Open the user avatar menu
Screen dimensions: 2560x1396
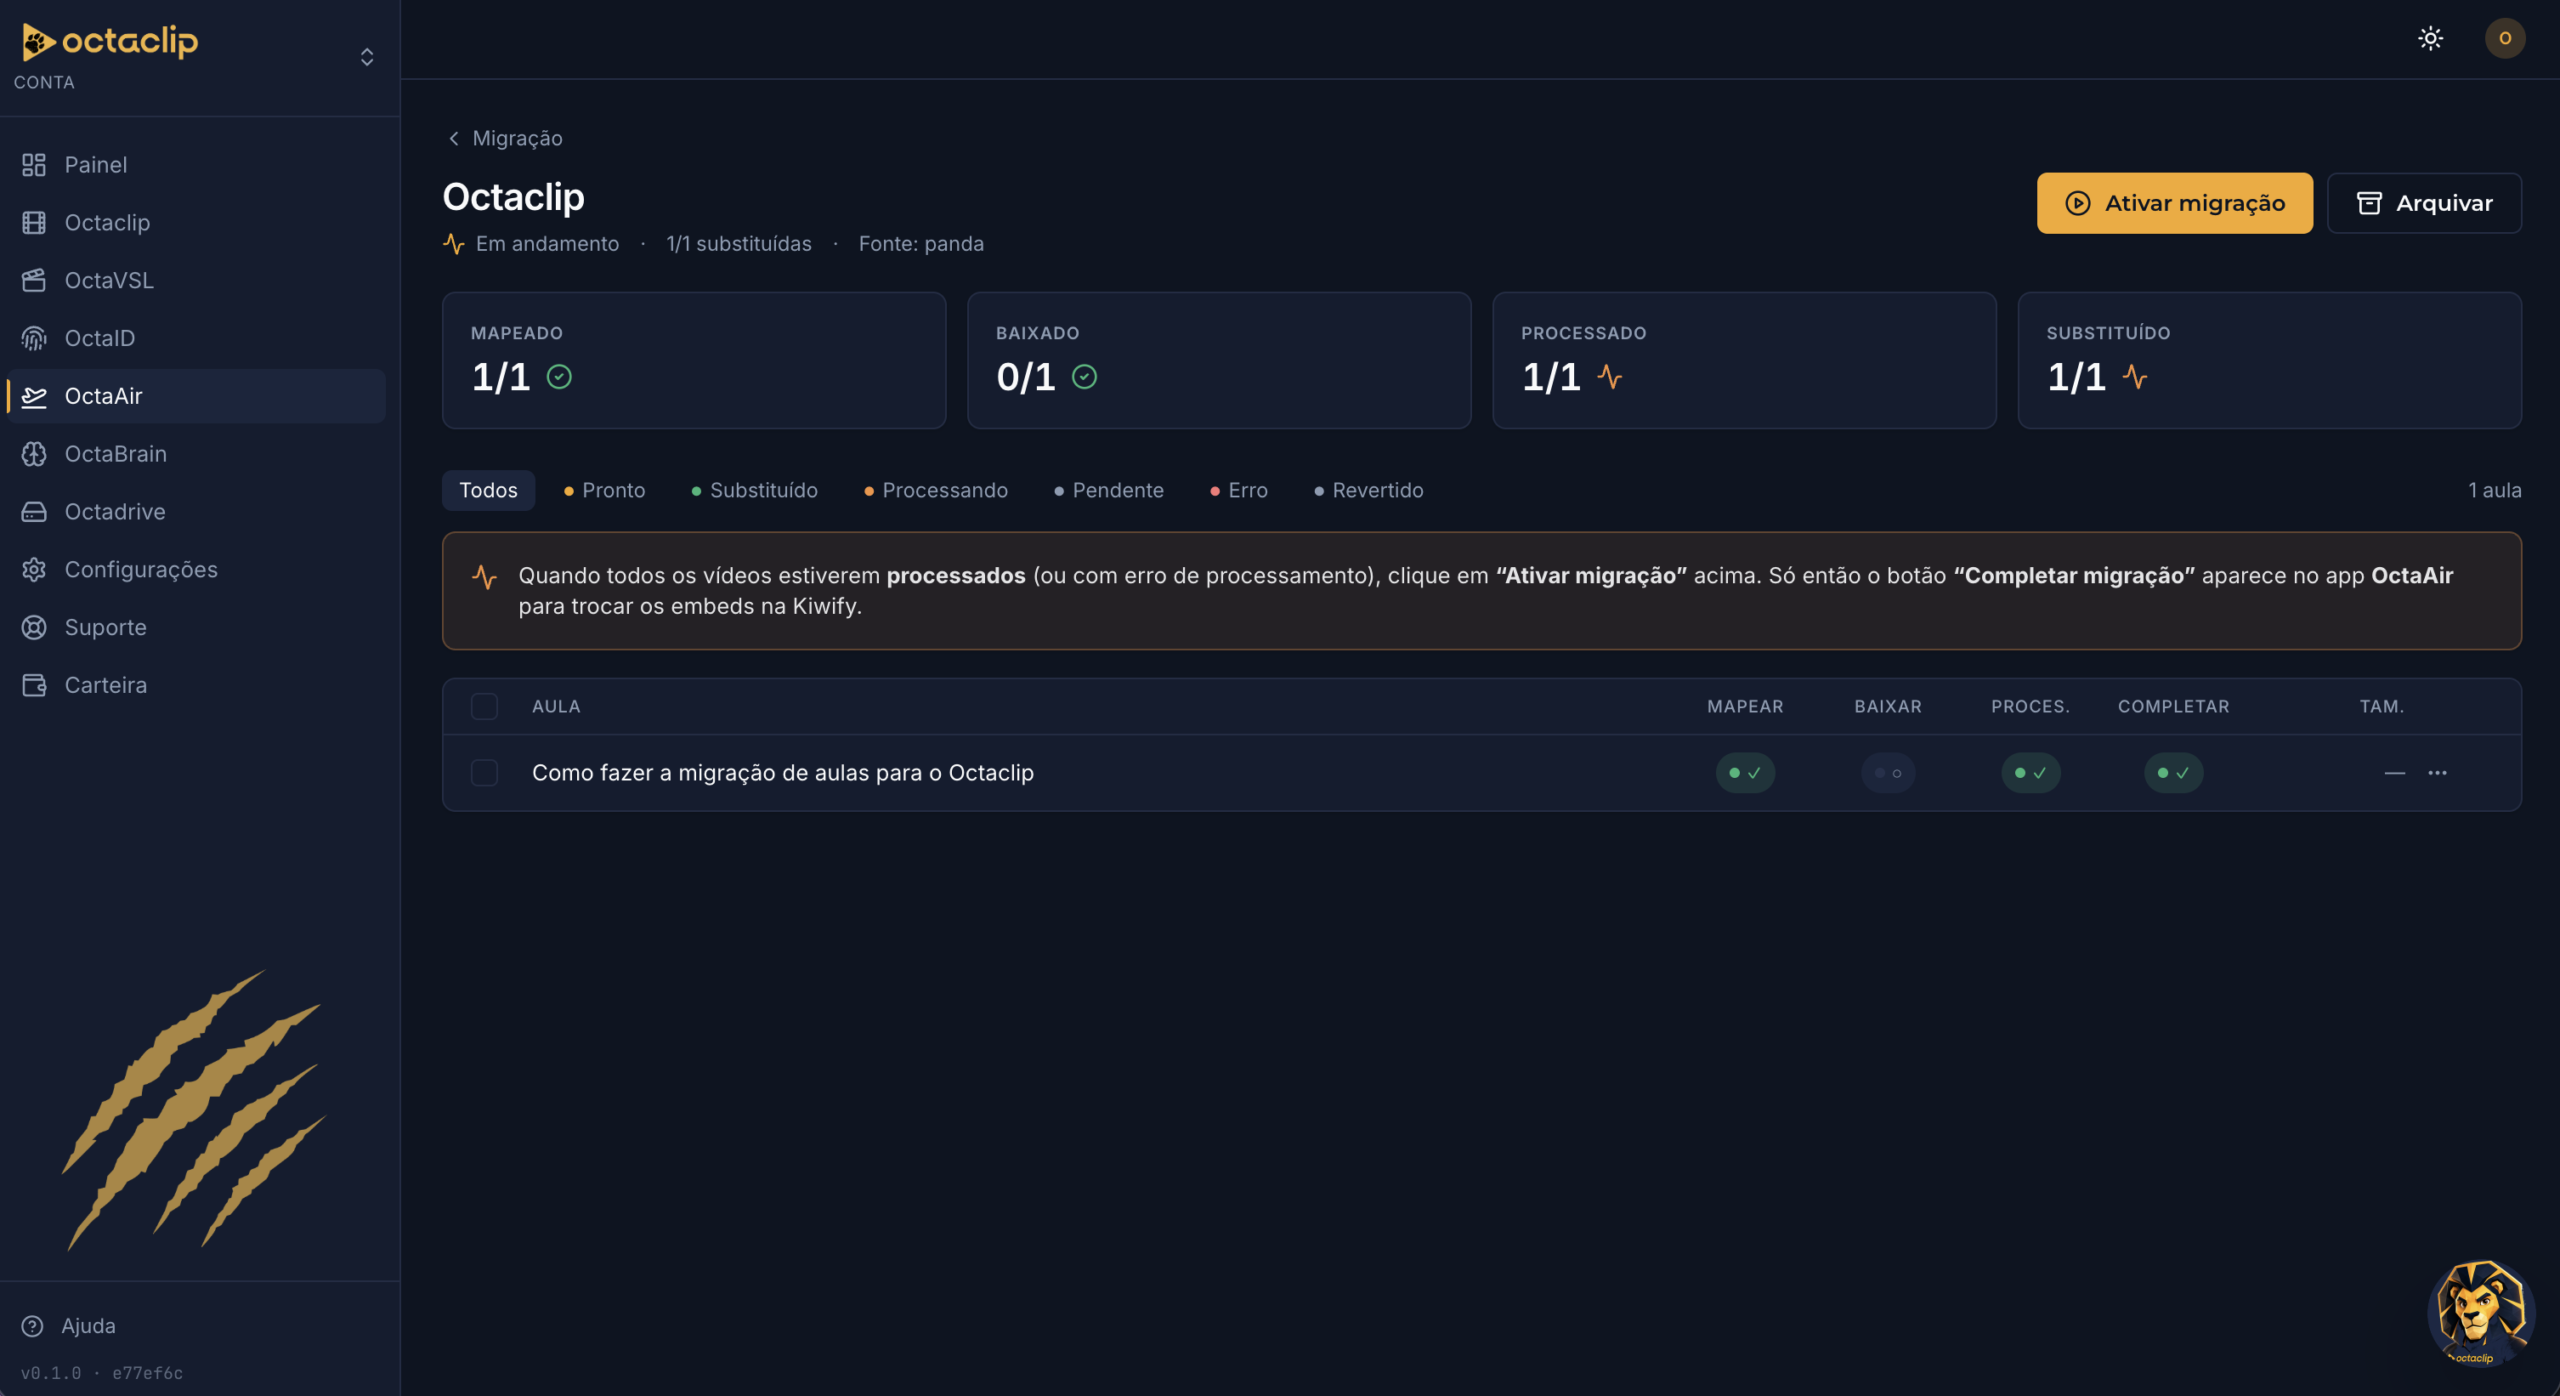[x=2505, y=39]
